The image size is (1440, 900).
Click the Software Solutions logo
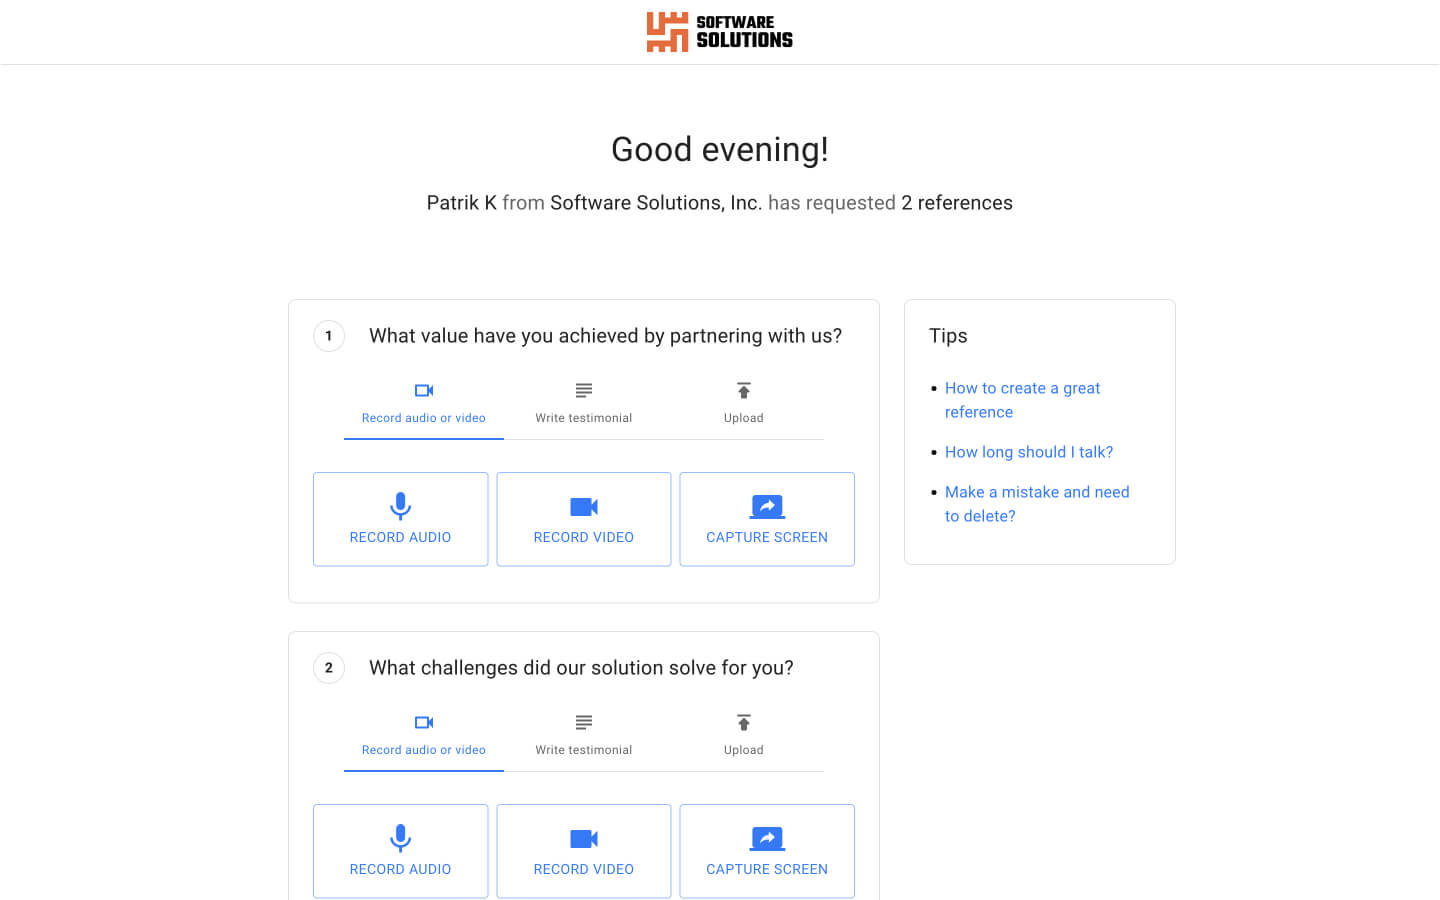point(719,32)
